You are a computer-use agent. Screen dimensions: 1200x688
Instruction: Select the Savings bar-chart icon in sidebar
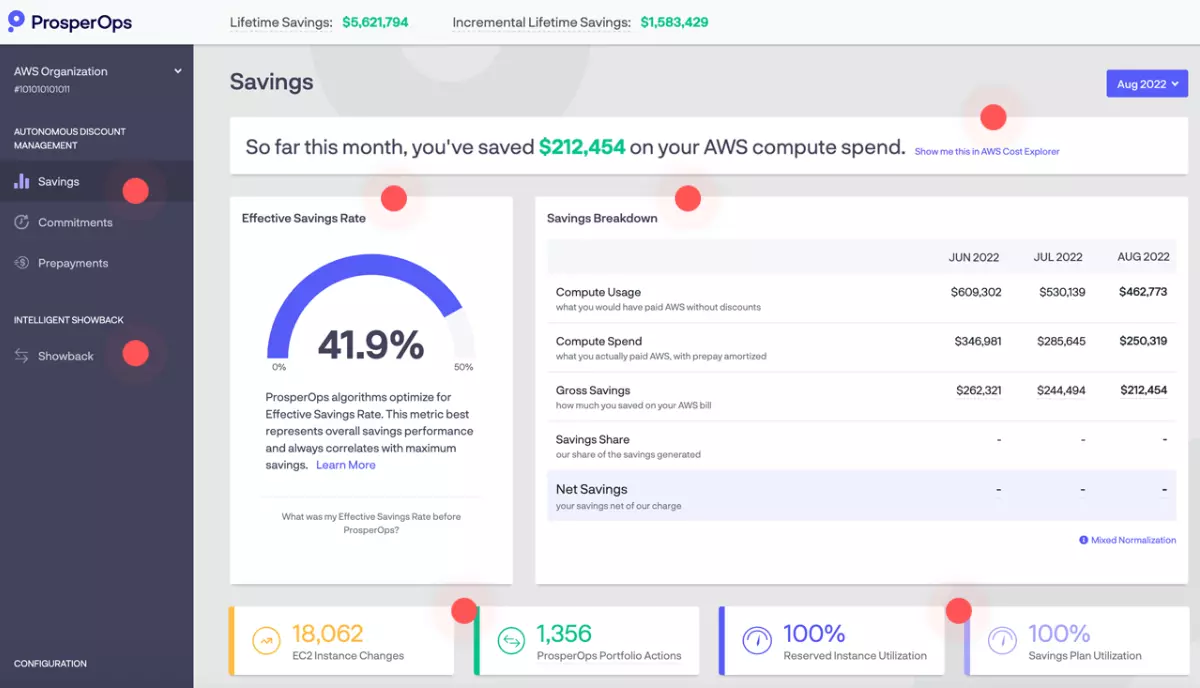pyautogui.click(x=22, y=181)
